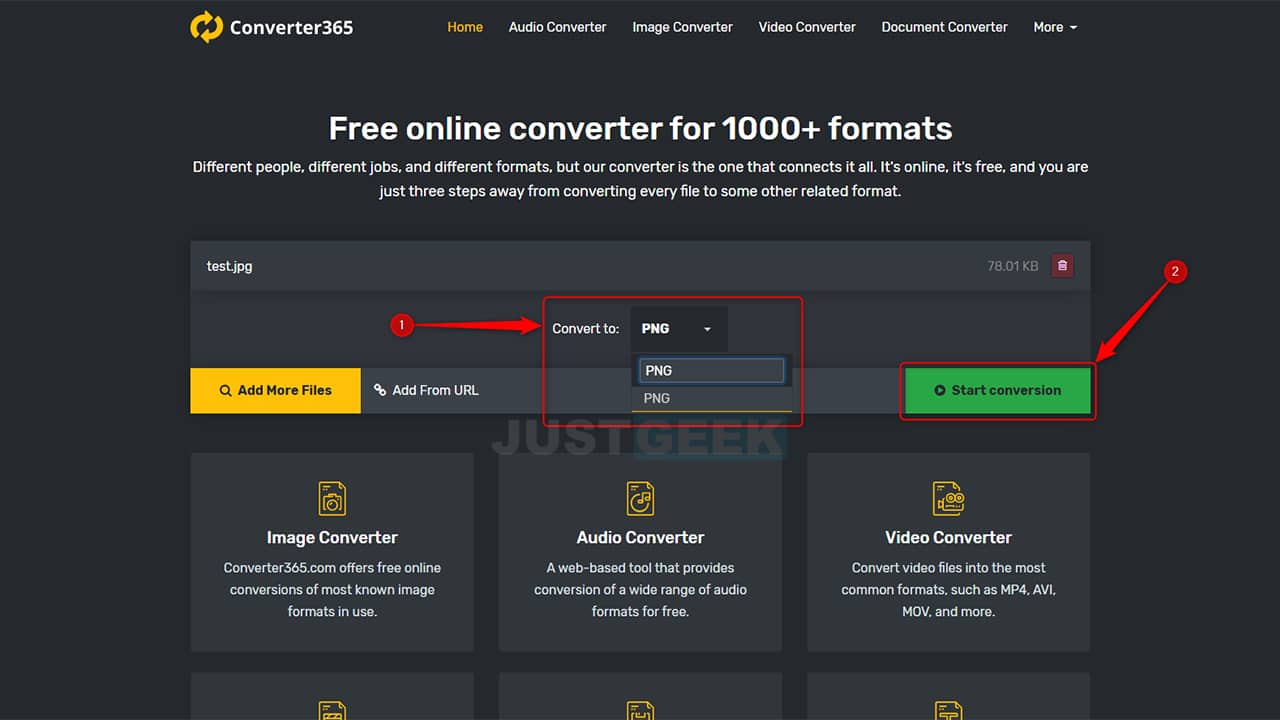Viewport: 1280px width, 720px height.
Task: Start the conversion with the green button
Action: point(997,390)
